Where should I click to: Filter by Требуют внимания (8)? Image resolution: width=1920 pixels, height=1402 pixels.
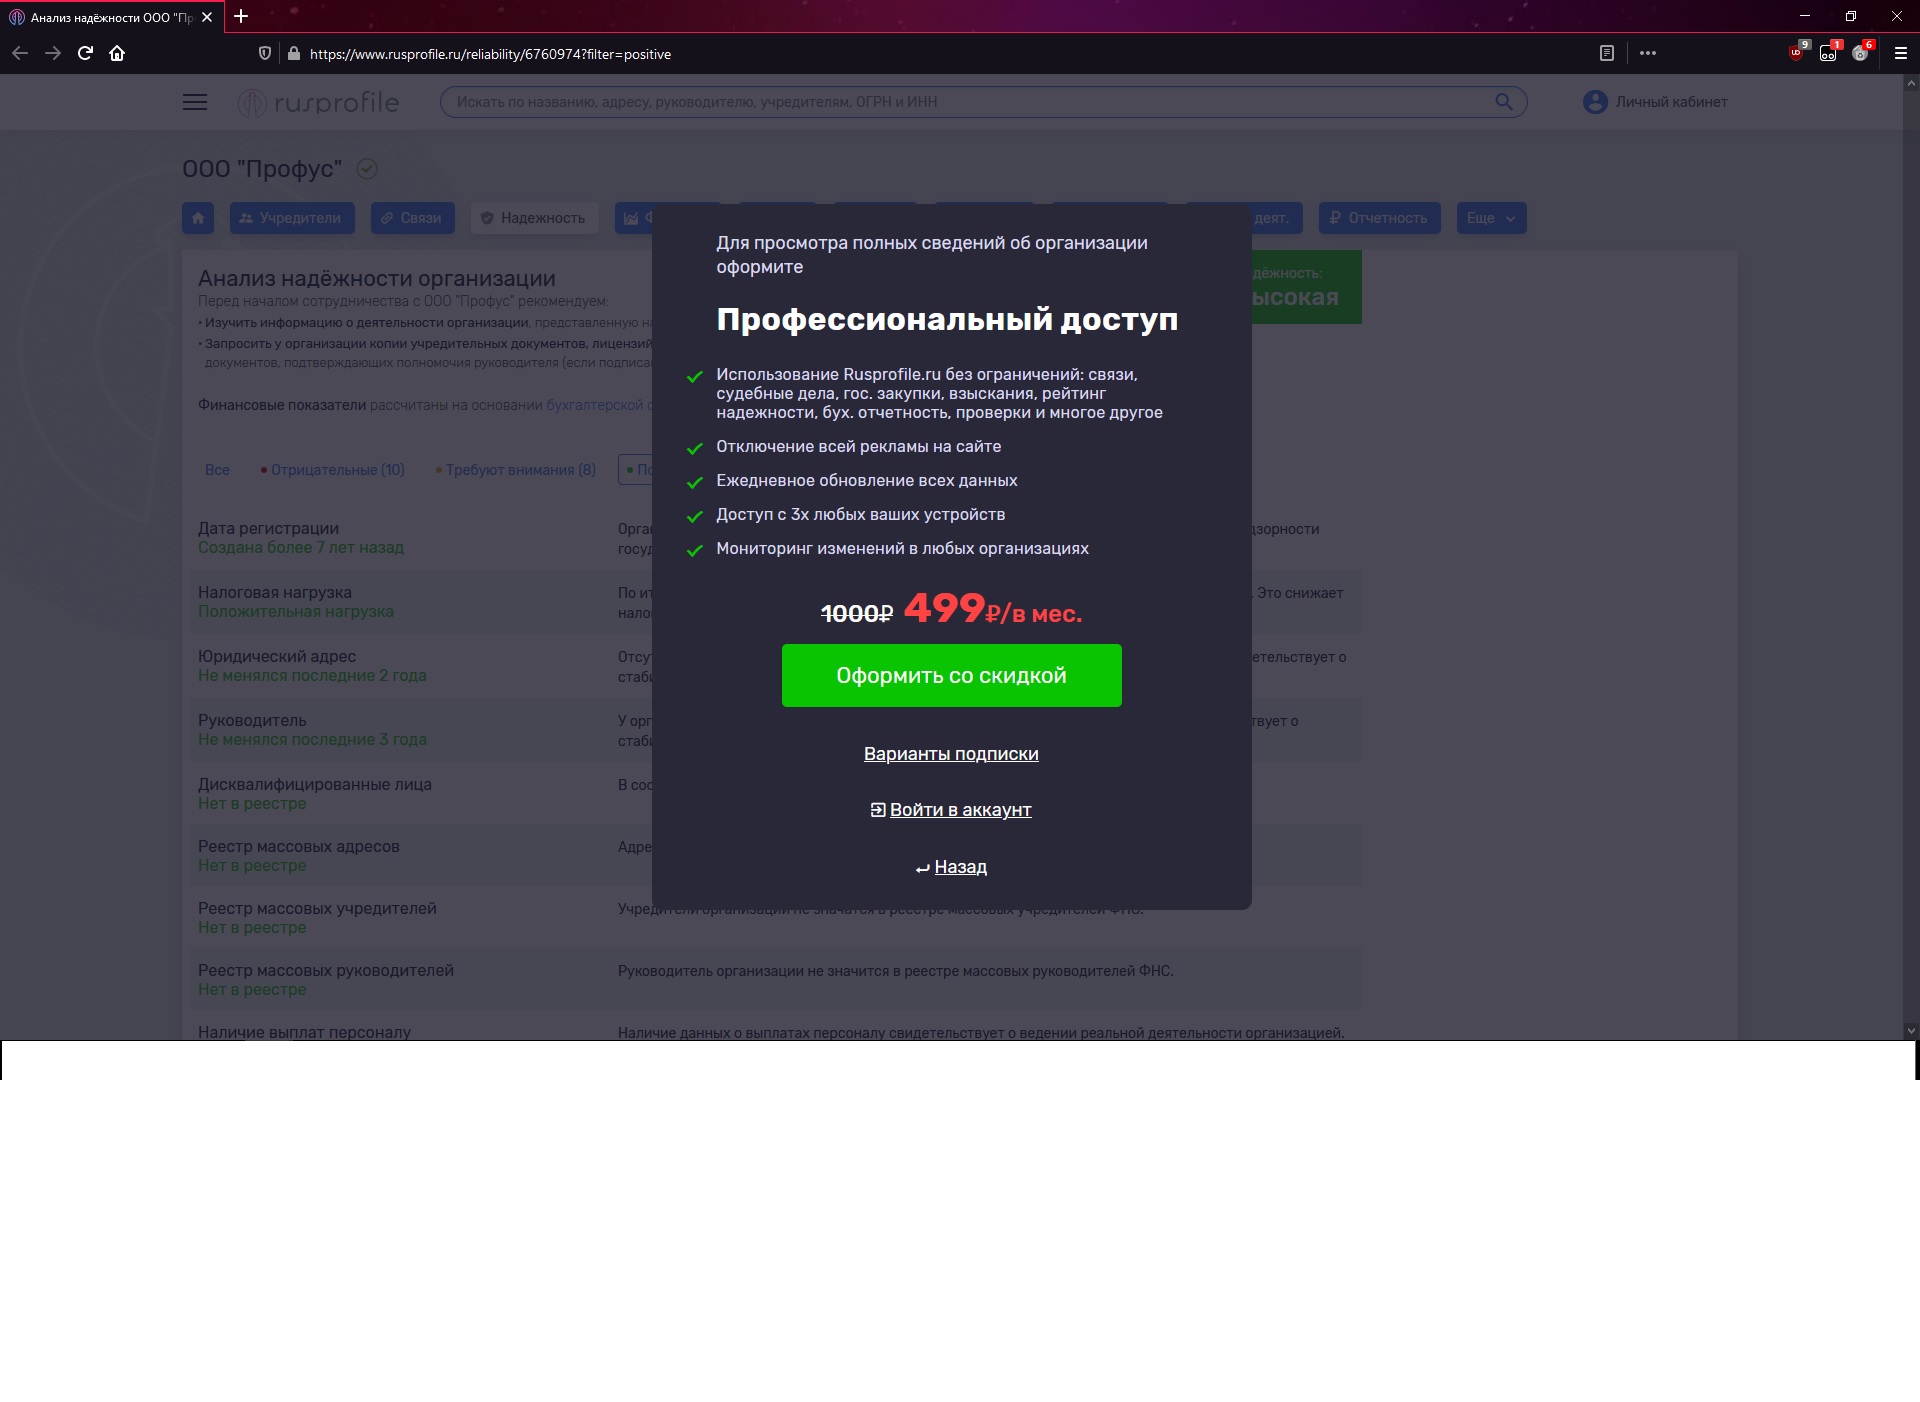[x=516, y=470]
